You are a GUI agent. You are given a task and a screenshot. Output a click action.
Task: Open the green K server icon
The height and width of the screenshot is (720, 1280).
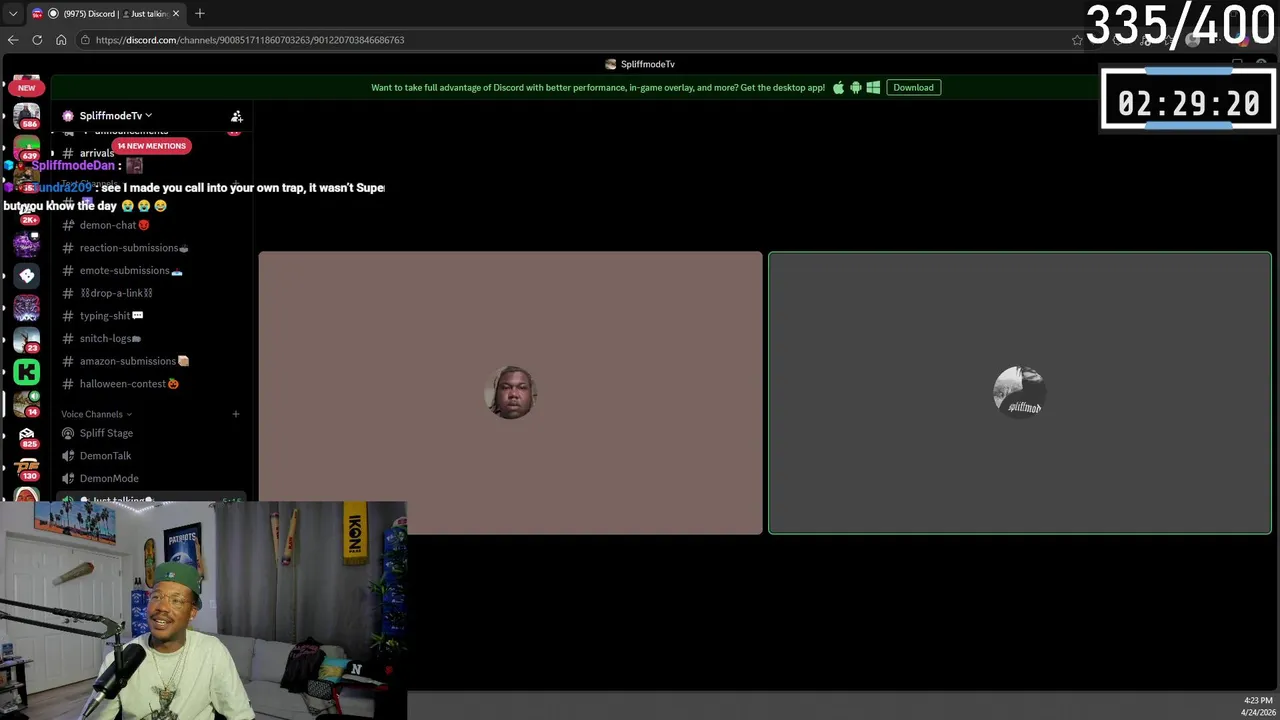26,372
